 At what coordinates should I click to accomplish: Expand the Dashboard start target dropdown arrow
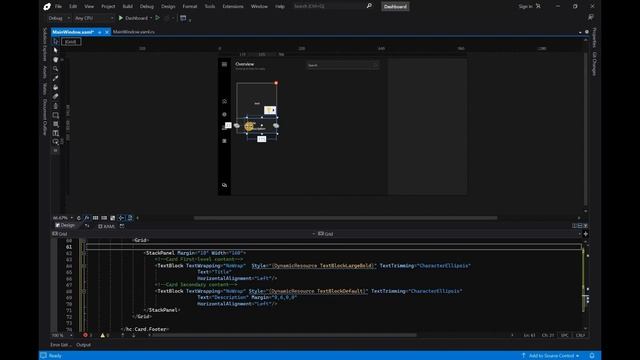pos(151,18)
